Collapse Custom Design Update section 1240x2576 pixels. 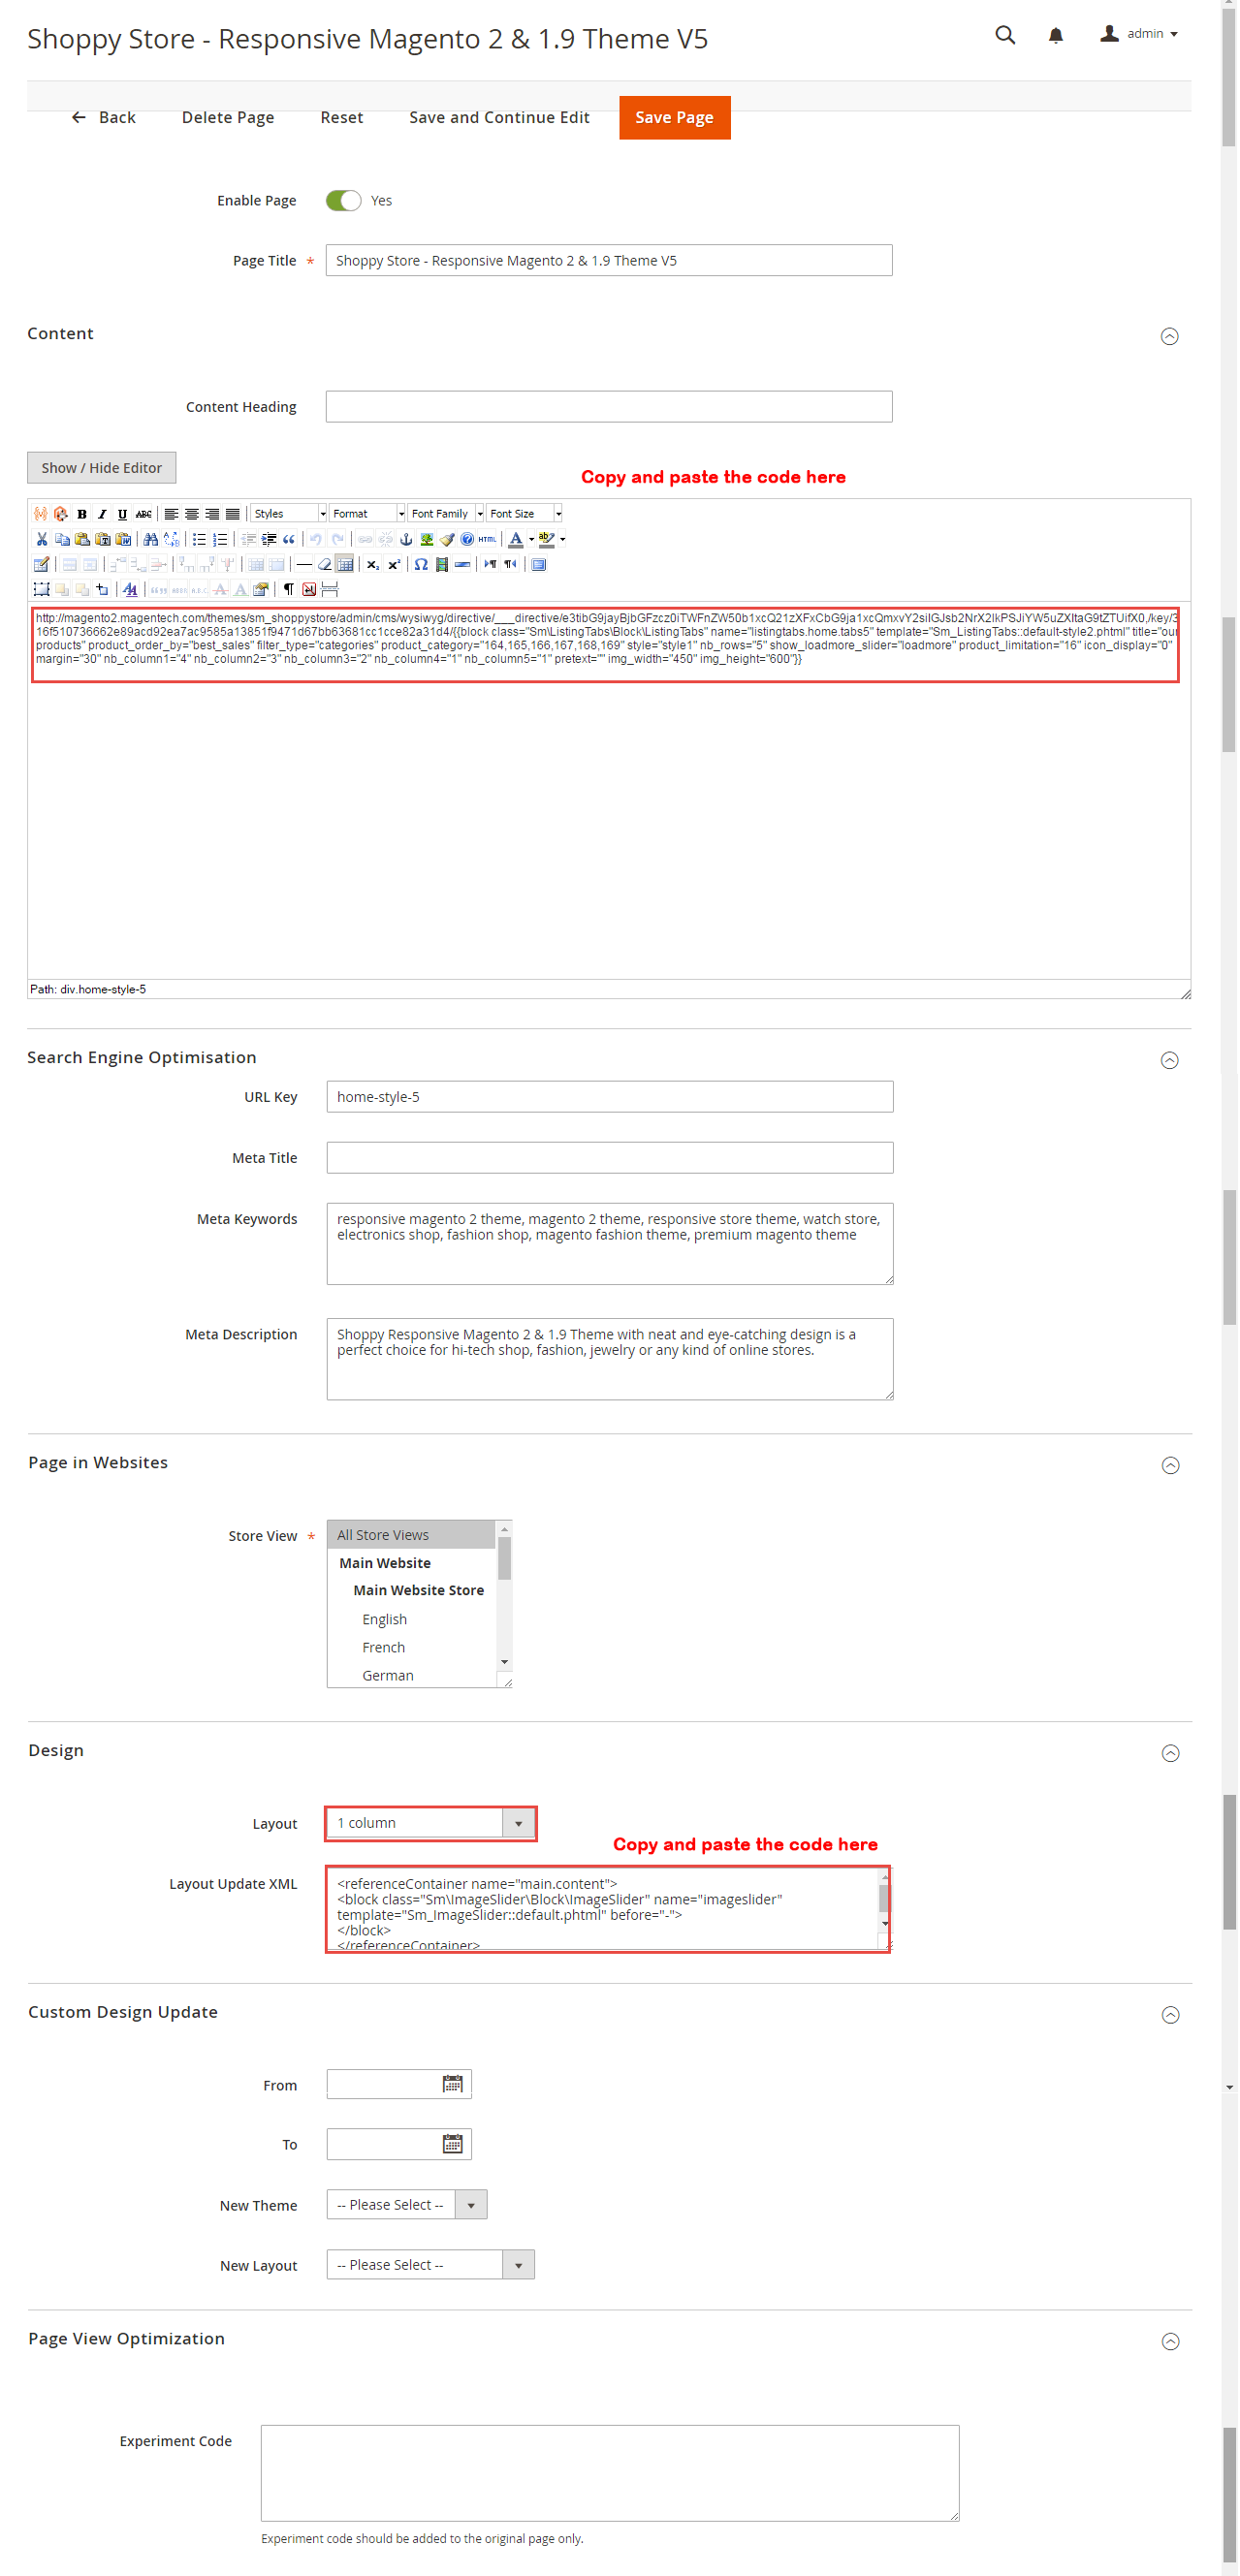tap(1170, 2015)
